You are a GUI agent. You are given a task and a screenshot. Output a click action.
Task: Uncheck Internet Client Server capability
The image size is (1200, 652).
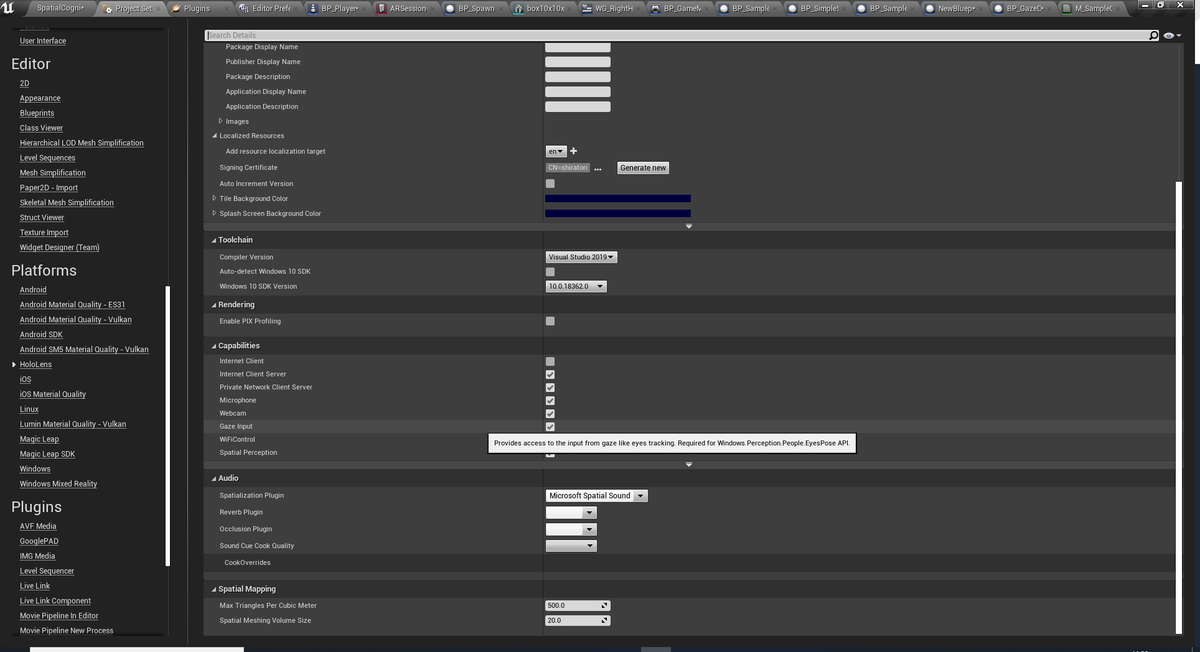[x=550, y=374]
